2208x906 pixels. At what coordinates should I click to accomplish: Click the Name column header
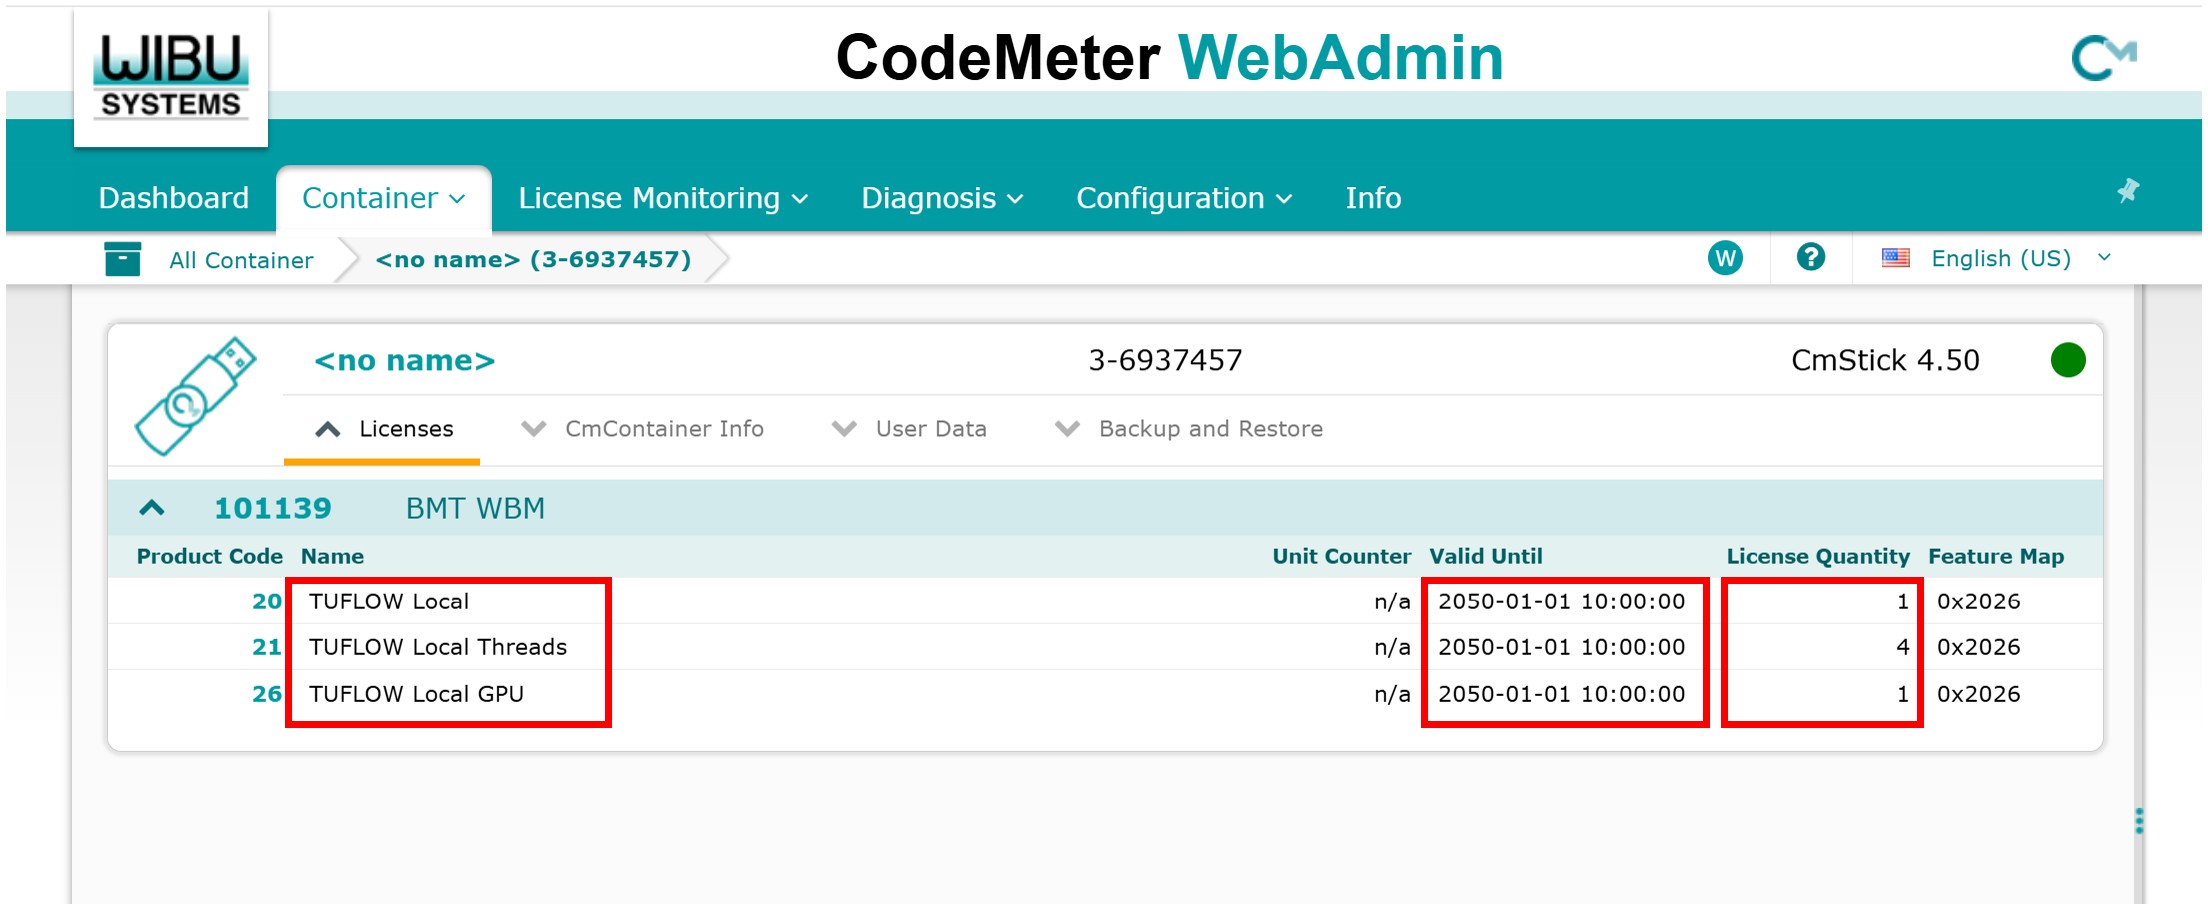point(332,556)
